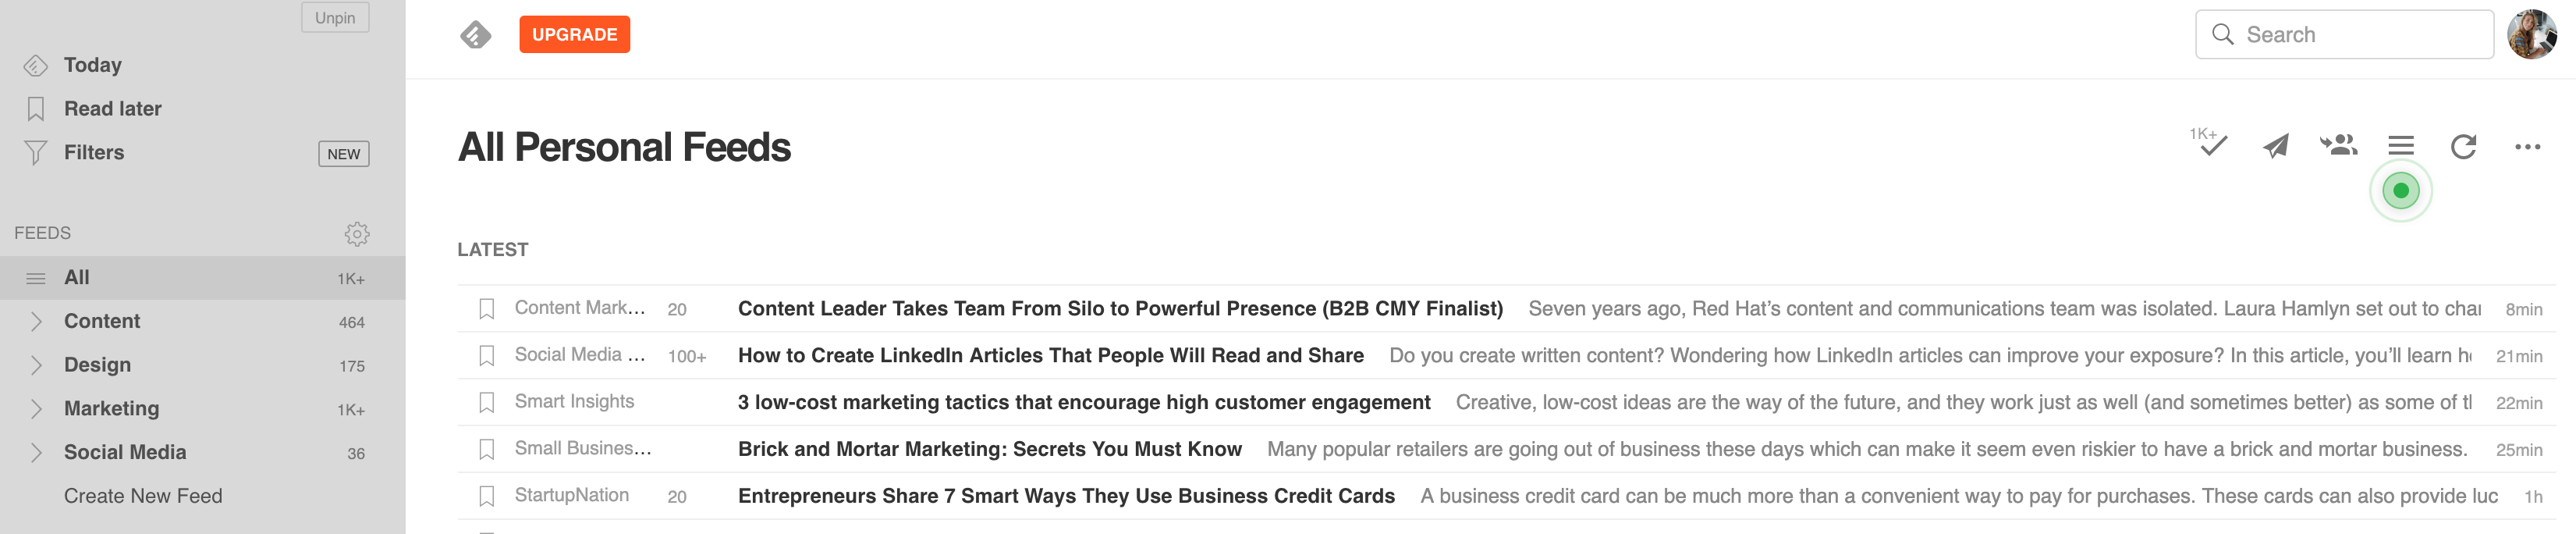Expand the Social Media feed category

(36, 453)
